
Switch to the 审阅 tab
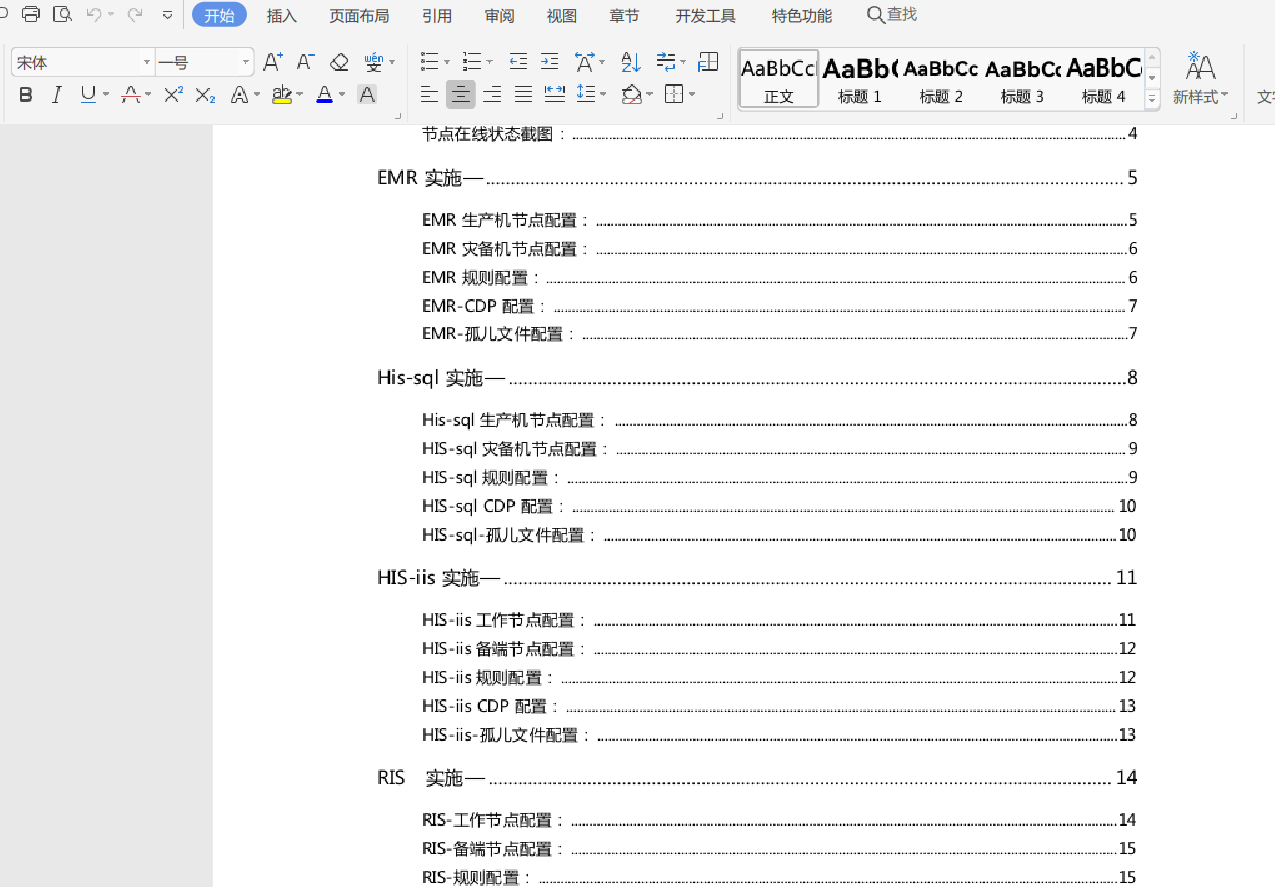pos(500,16)
